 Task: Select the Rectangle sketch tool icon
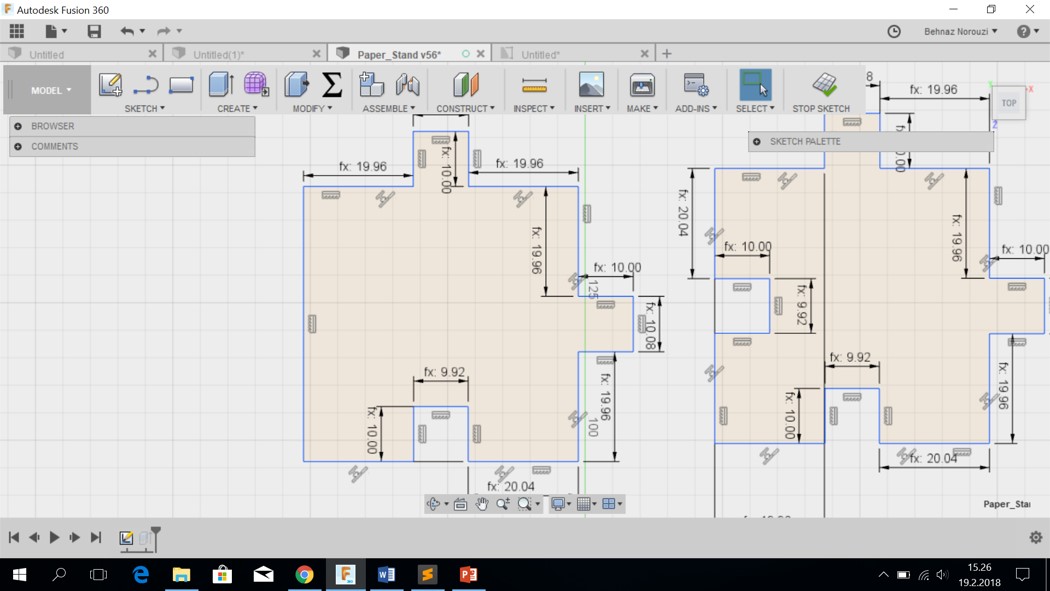181,85
